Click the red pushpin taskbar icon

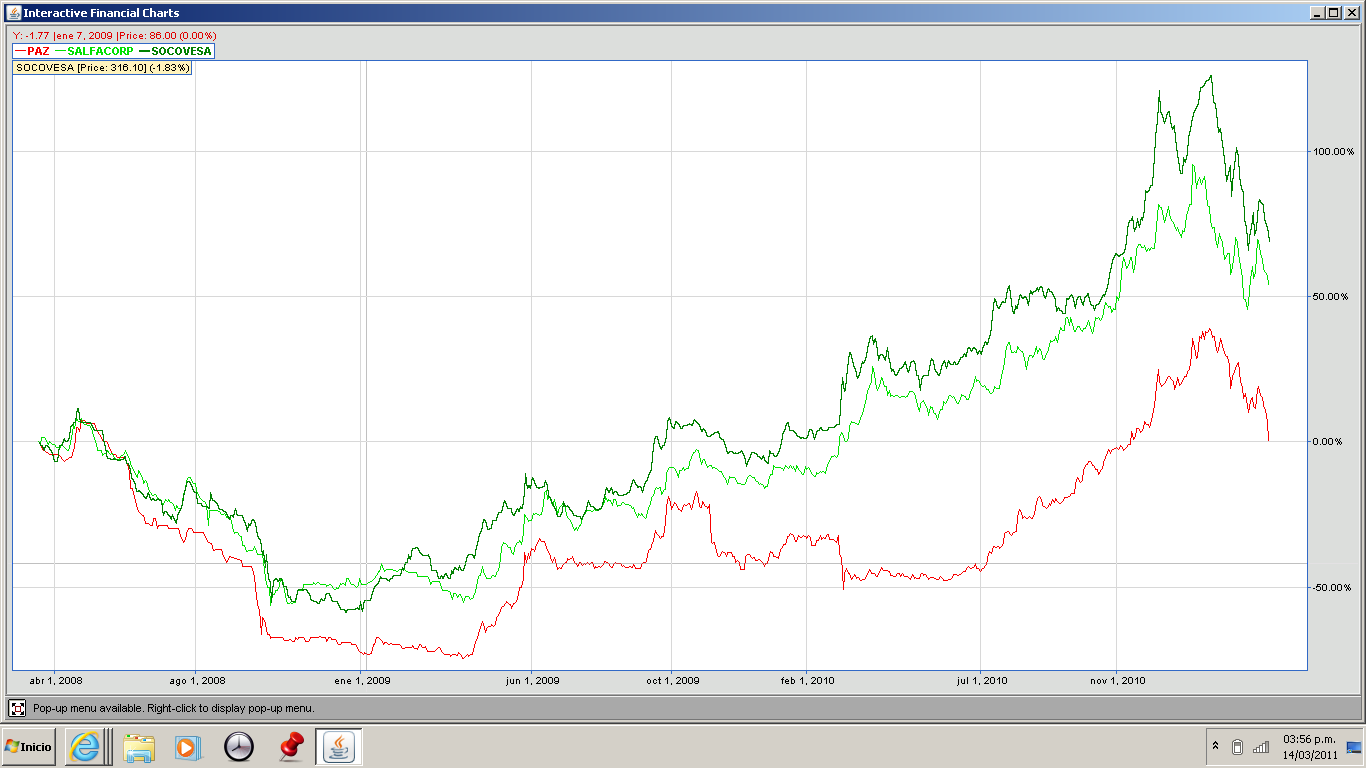pyautogui.click(x=291, y=746)
